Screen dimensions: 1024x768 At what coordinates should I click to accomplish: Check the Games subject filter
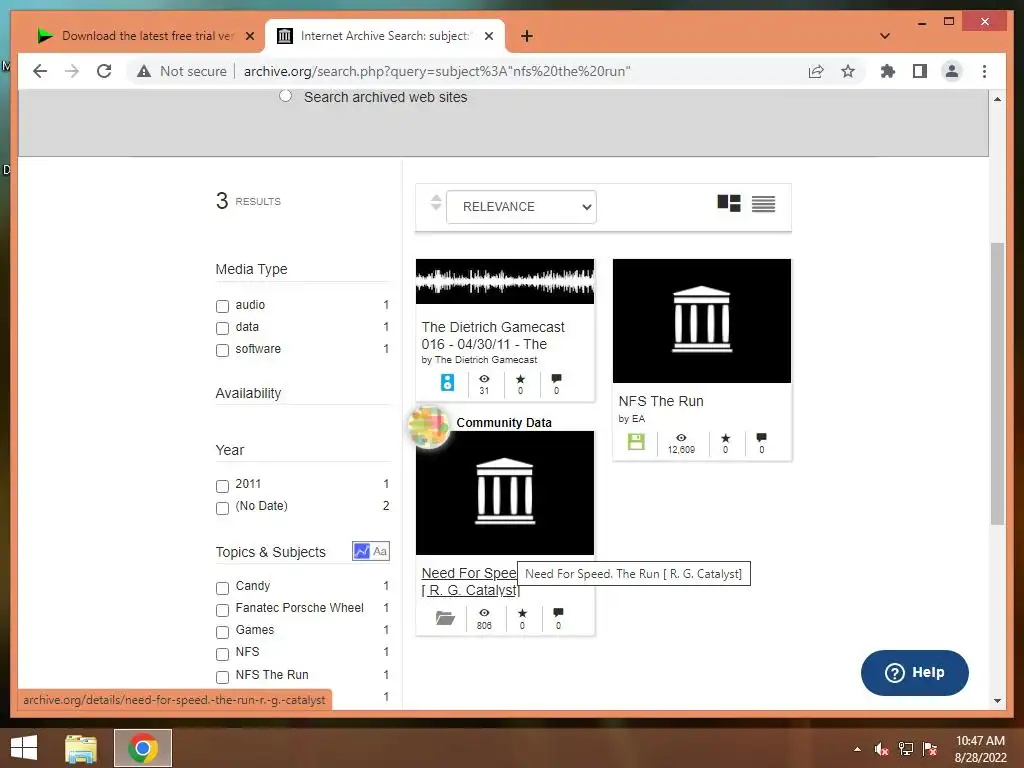pos(223,632)
